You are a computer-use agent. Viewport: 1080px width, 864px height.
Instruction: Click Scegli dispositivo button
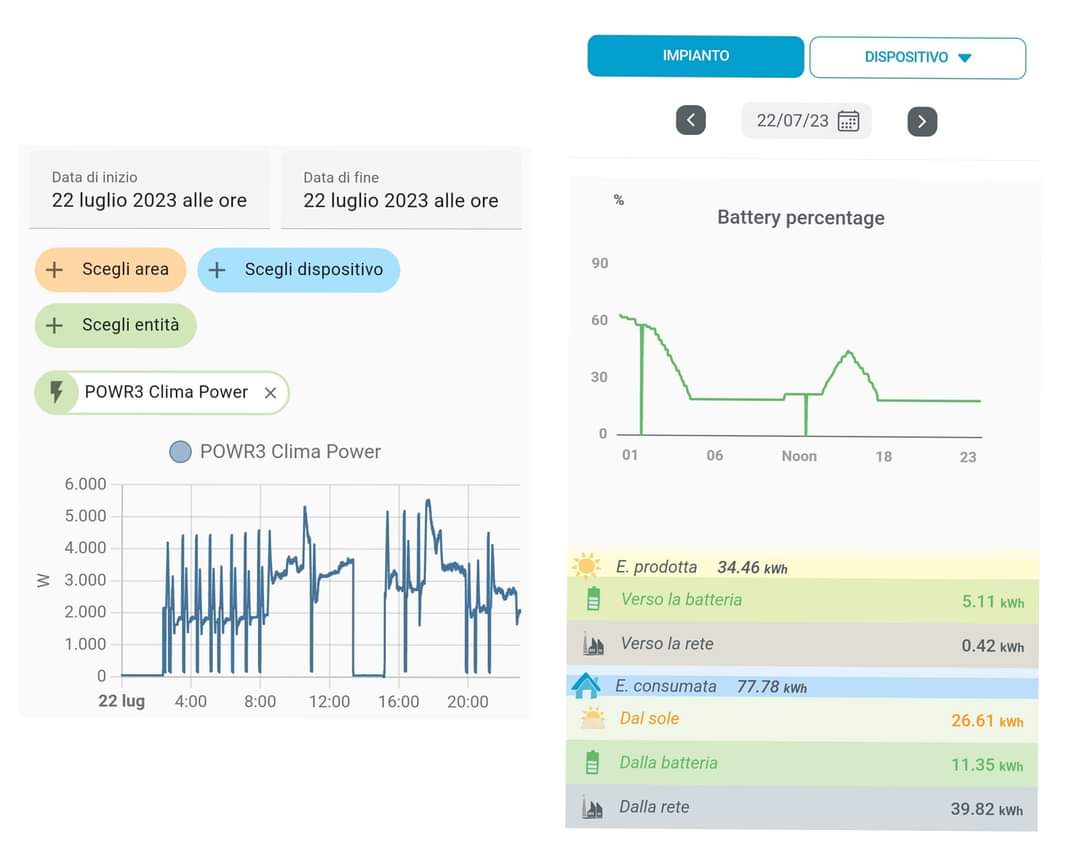click(298, 269)
